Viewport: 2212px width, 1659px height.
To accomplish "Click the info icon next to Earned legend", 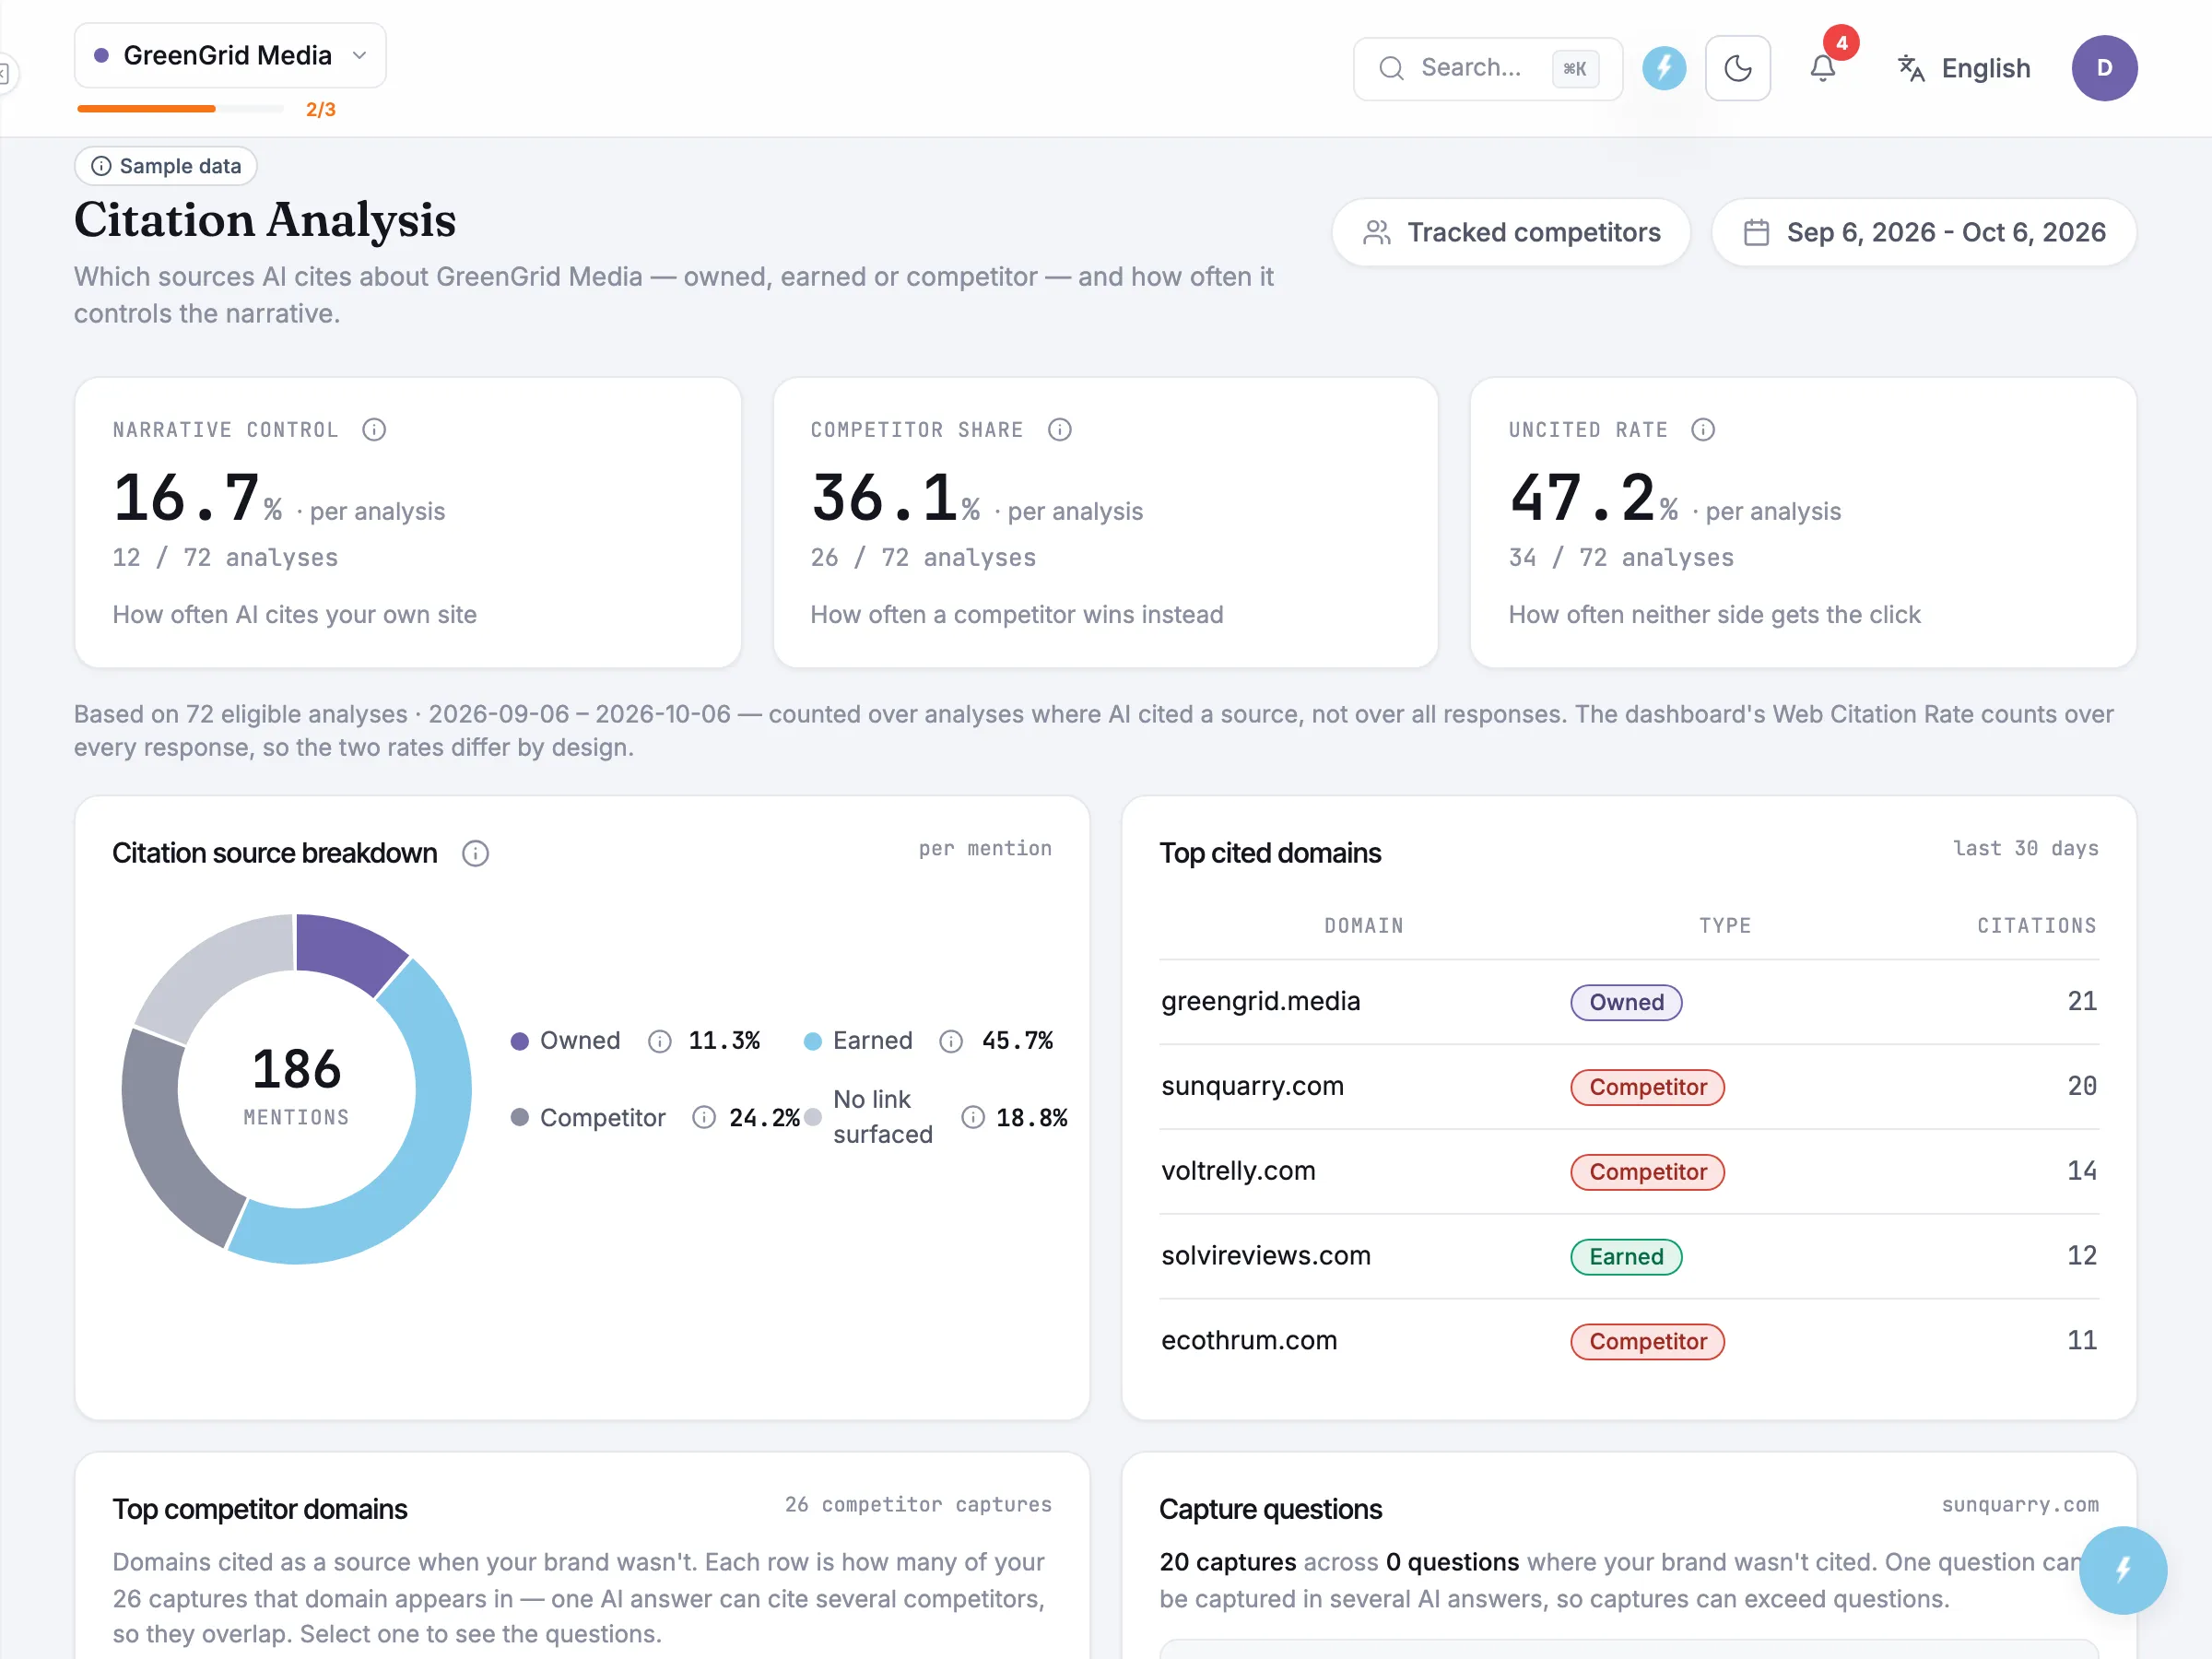I will tap(951, 1041).
